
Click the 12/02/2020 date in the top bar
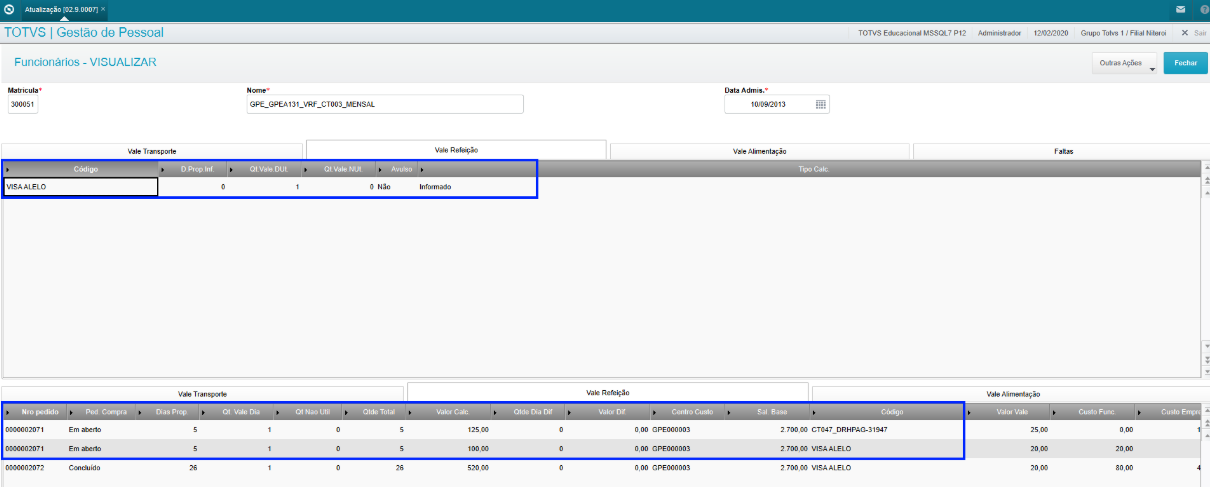pos(1052,33)
